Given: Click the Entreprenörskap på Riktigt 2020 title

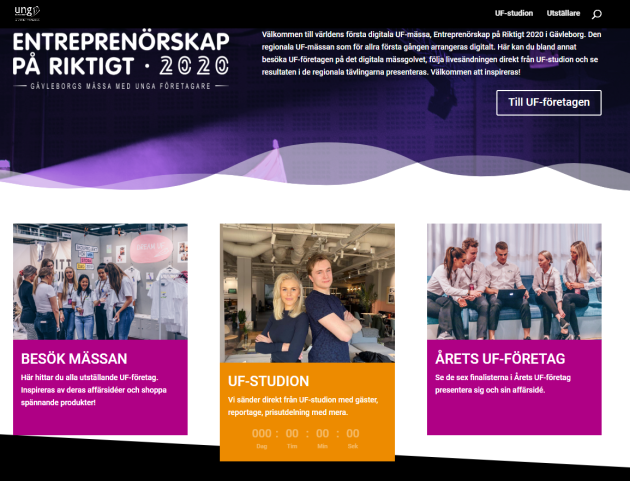Looking at the screenshot, I should pyautogui.click(x=121, y=54).
